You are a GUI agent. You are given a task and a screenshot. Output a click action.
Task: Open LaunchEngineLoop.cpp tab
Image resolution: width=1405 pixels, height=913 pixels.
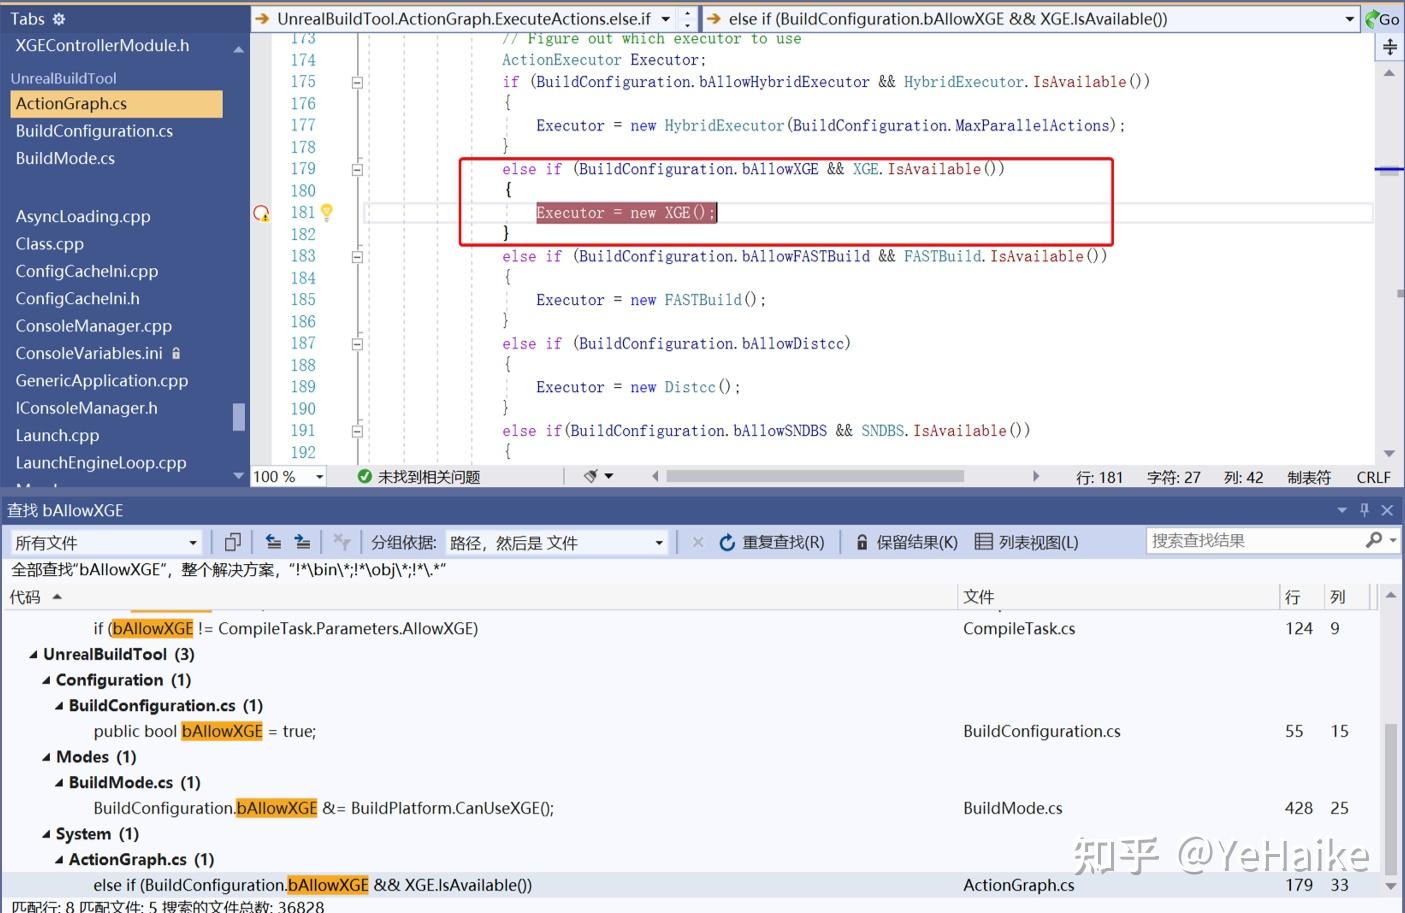click(x=101, y=463)
